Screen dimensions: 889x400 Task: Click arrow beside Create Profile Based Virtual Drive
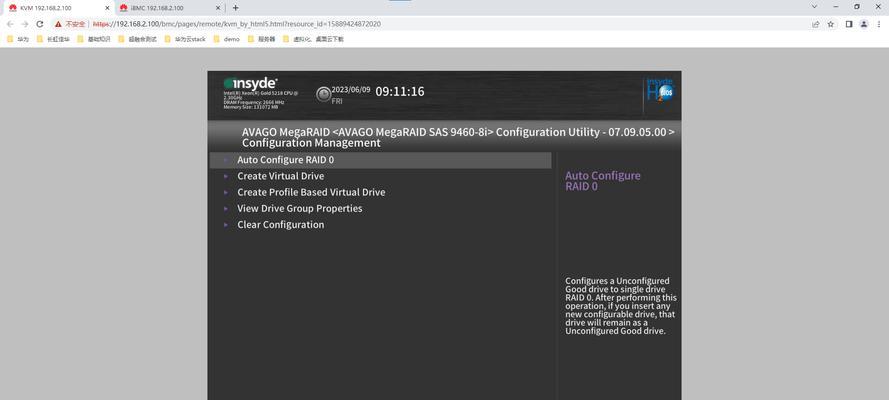pos(226,193)
